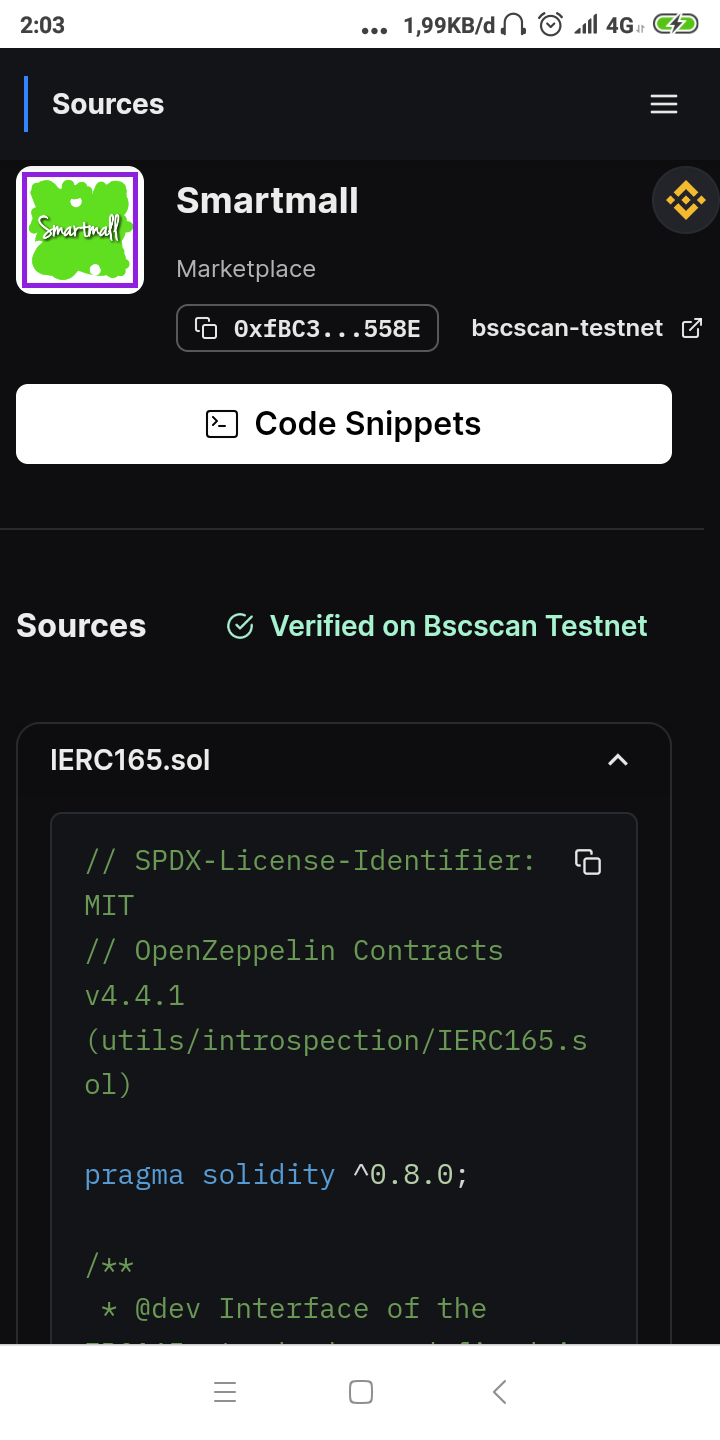Tap the Binance chain logo badge
The image size is (720, 1440).
pos(685,200)
